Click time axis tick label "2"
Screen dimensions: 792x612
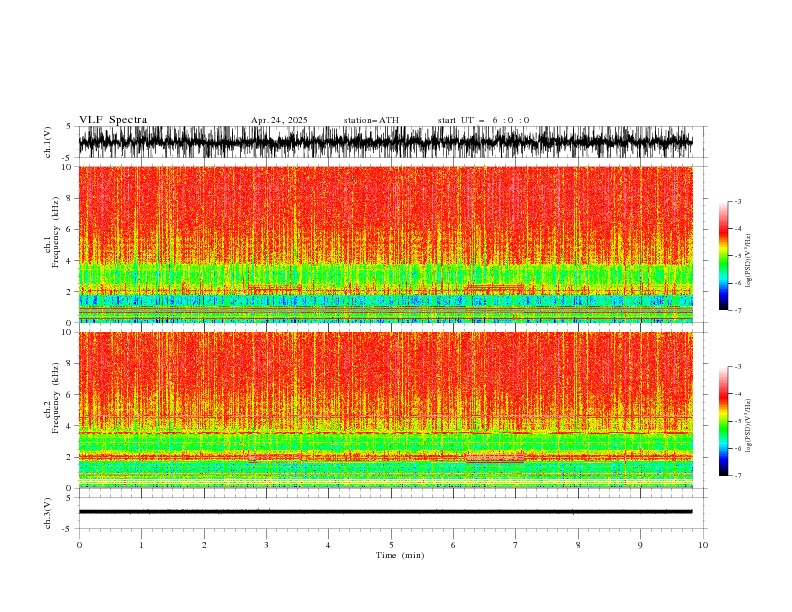point(204,545)
